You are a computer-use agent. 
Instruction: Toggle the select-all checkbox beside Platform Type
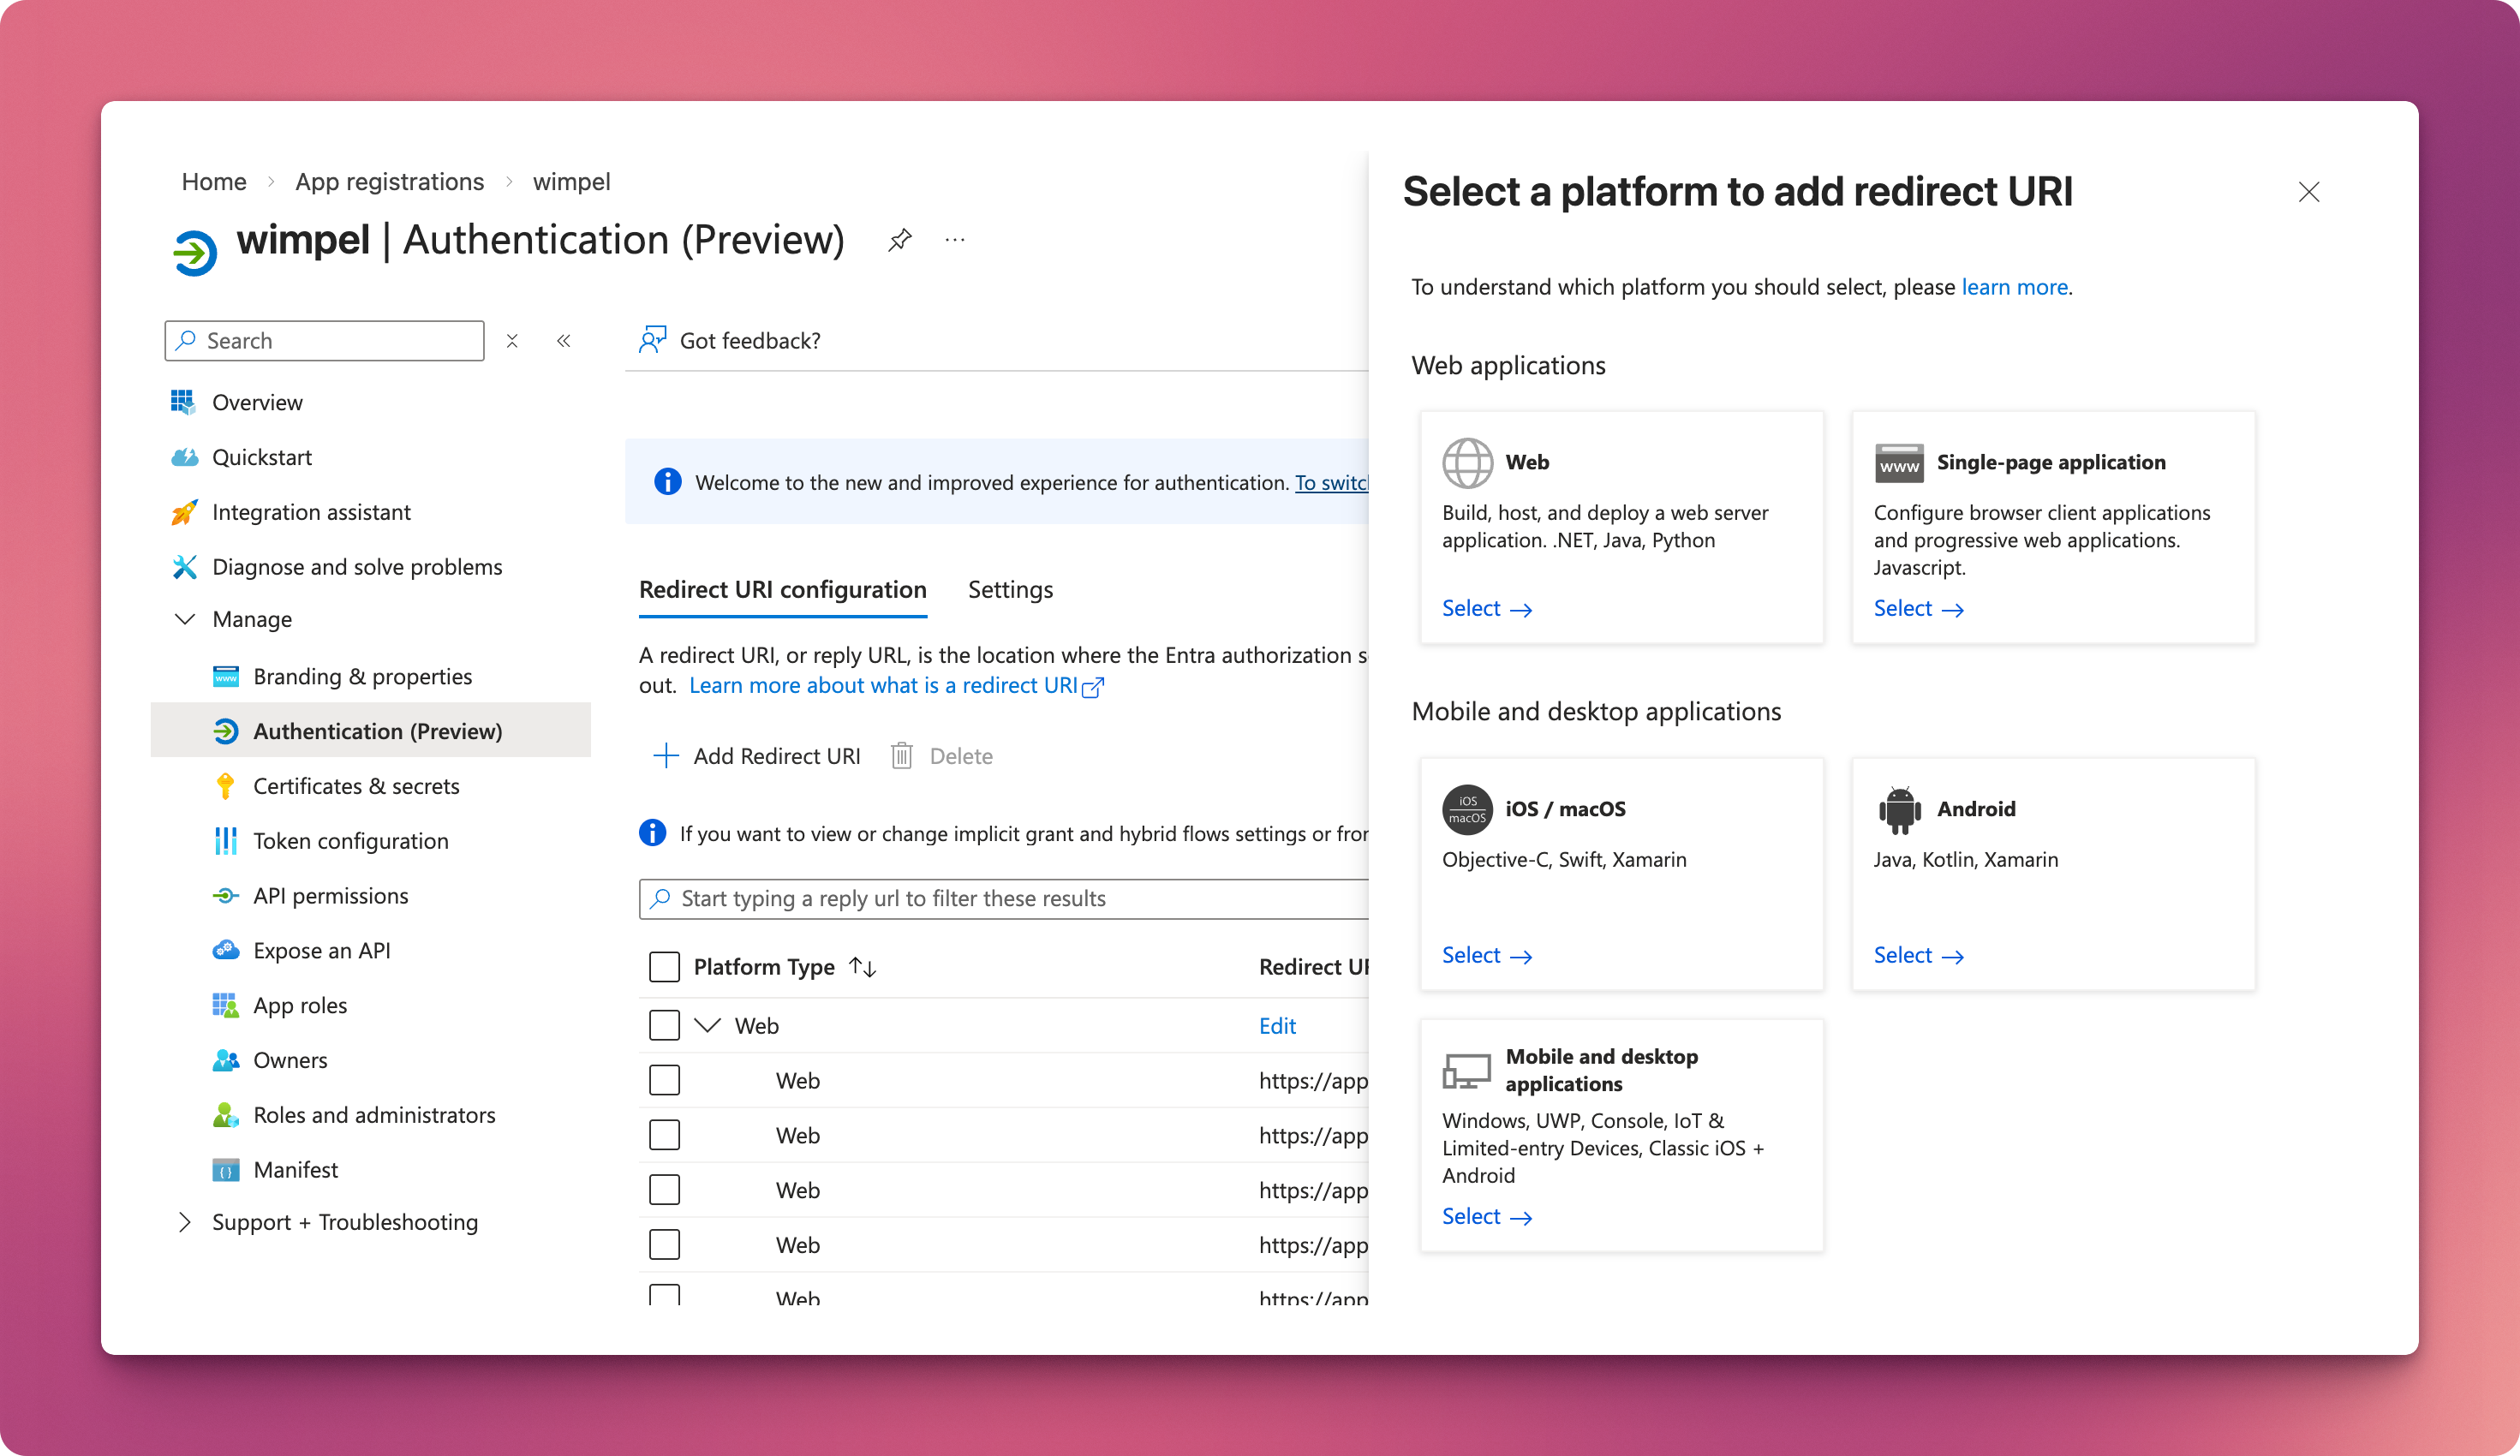click(664, 967)
